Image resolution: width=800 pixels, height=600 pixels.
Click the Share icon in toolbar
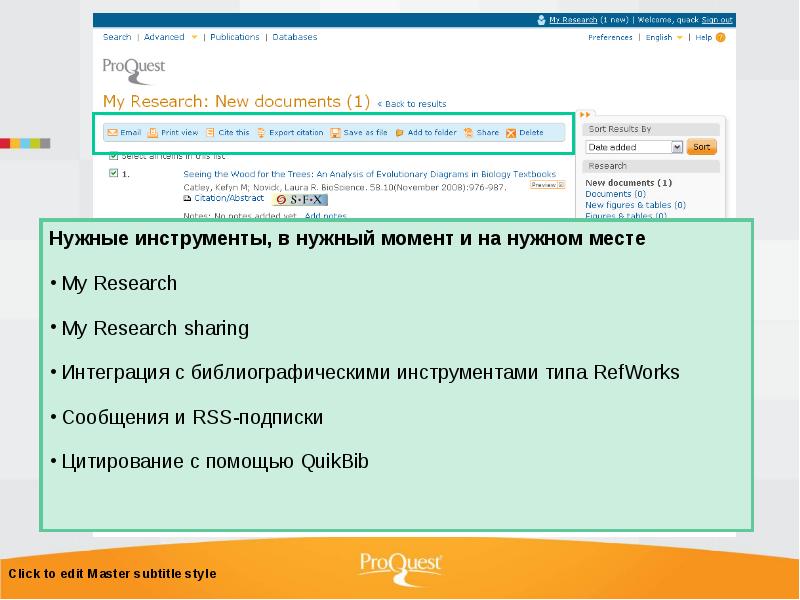point(468,132)
